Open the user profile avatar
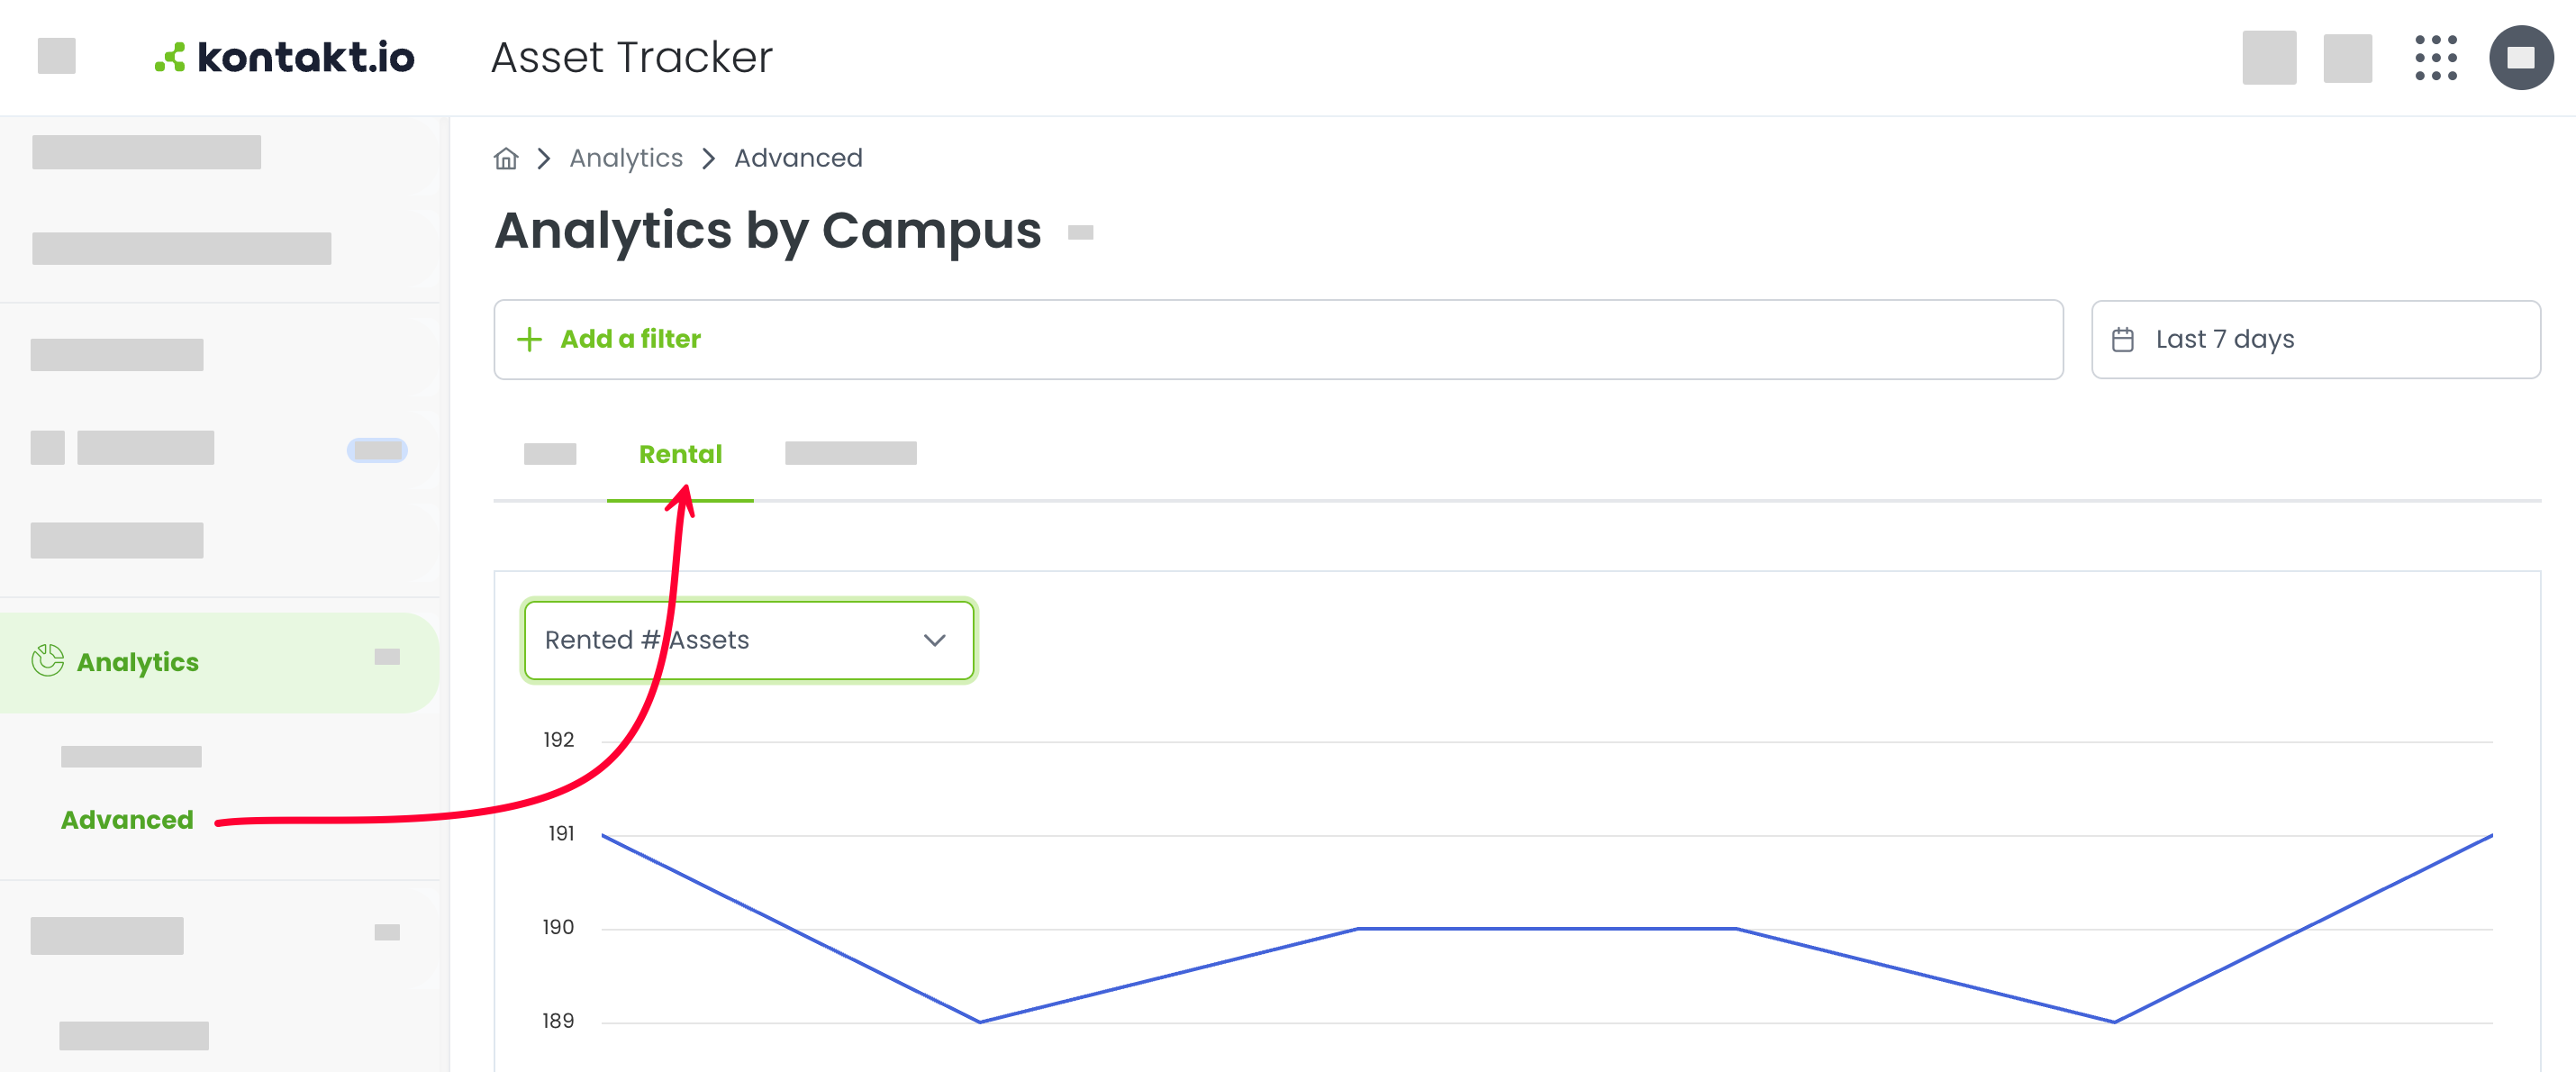This screenshot has width=2576, height=1072. [x=2520, y=57]
